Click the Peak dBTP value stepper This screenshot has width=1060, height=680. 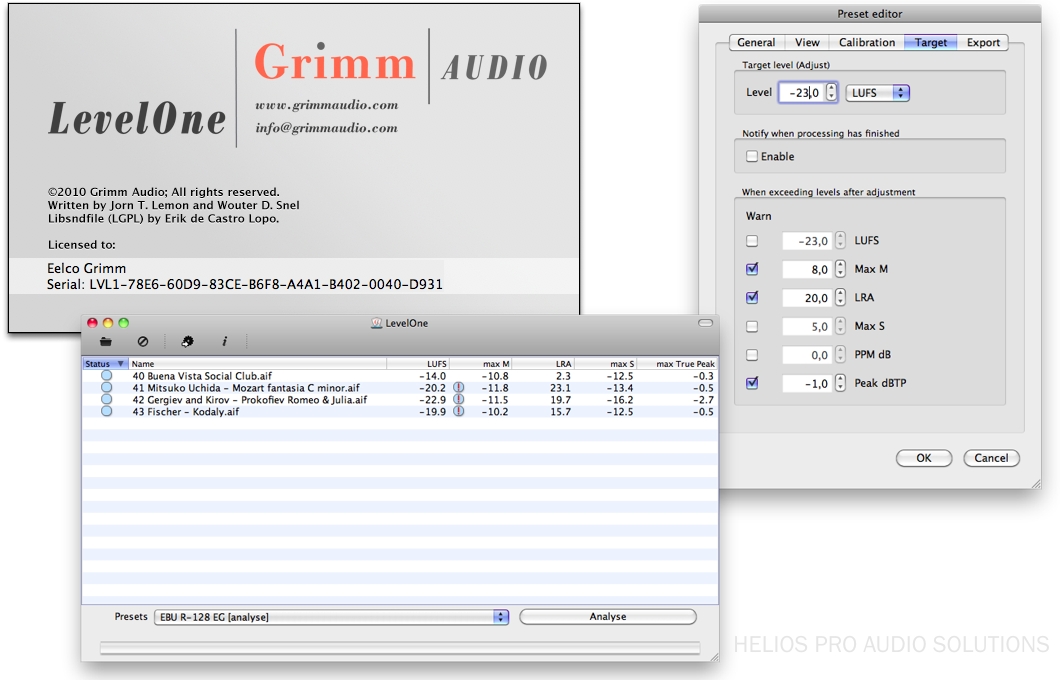coord(840,383)
